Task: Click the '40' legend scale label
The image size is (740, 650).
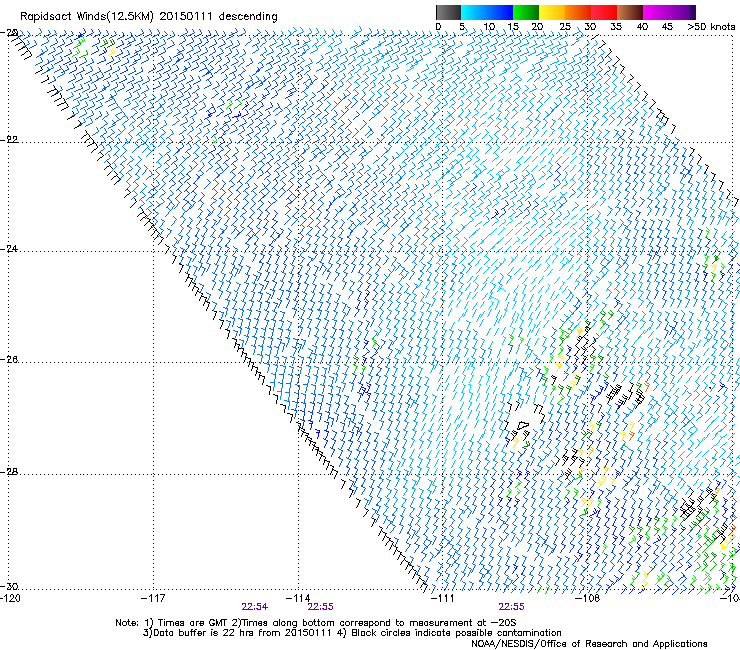Action: [x=642, y=26]
